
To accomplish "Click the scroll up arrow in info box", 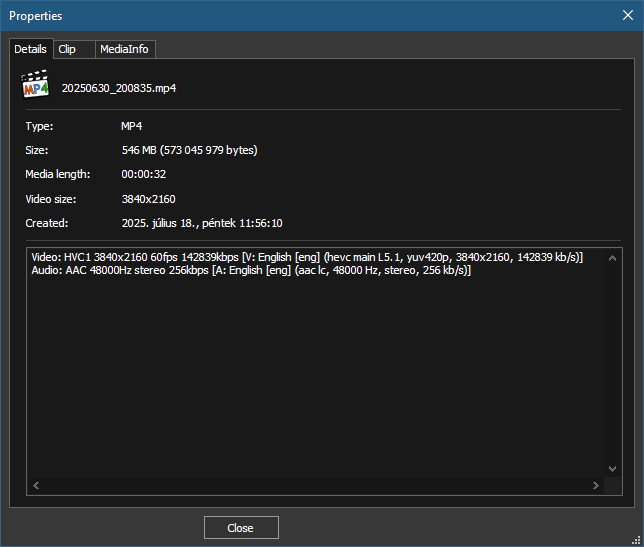I will tap(612, 258).
